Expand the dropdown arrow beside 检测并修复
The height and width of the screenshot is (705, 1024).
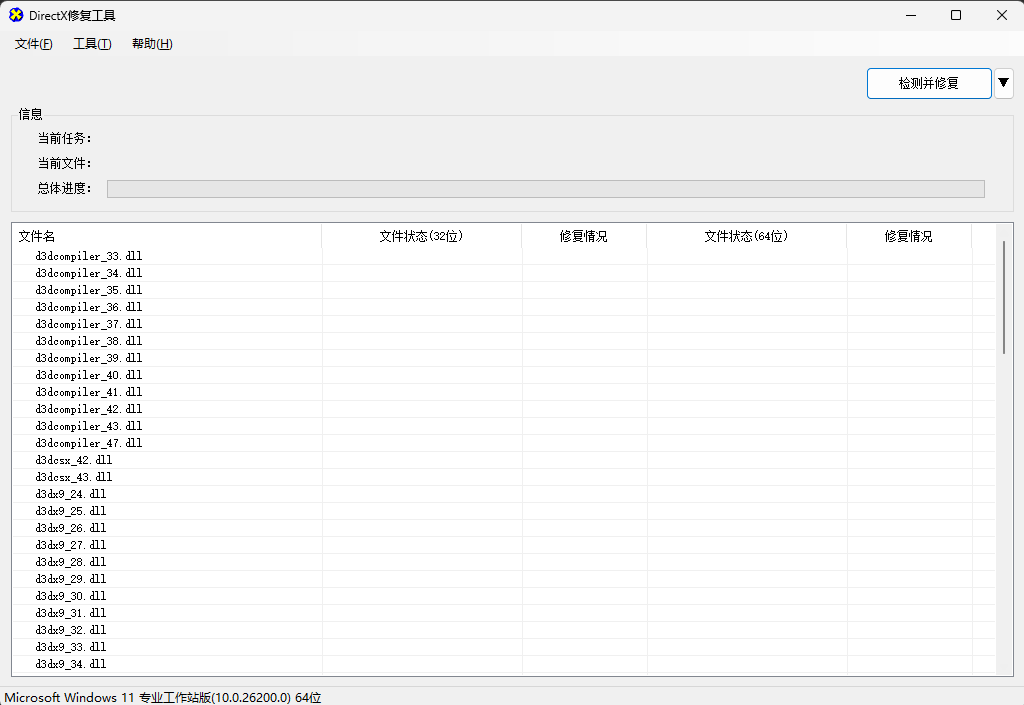[x=1003, y=83]
